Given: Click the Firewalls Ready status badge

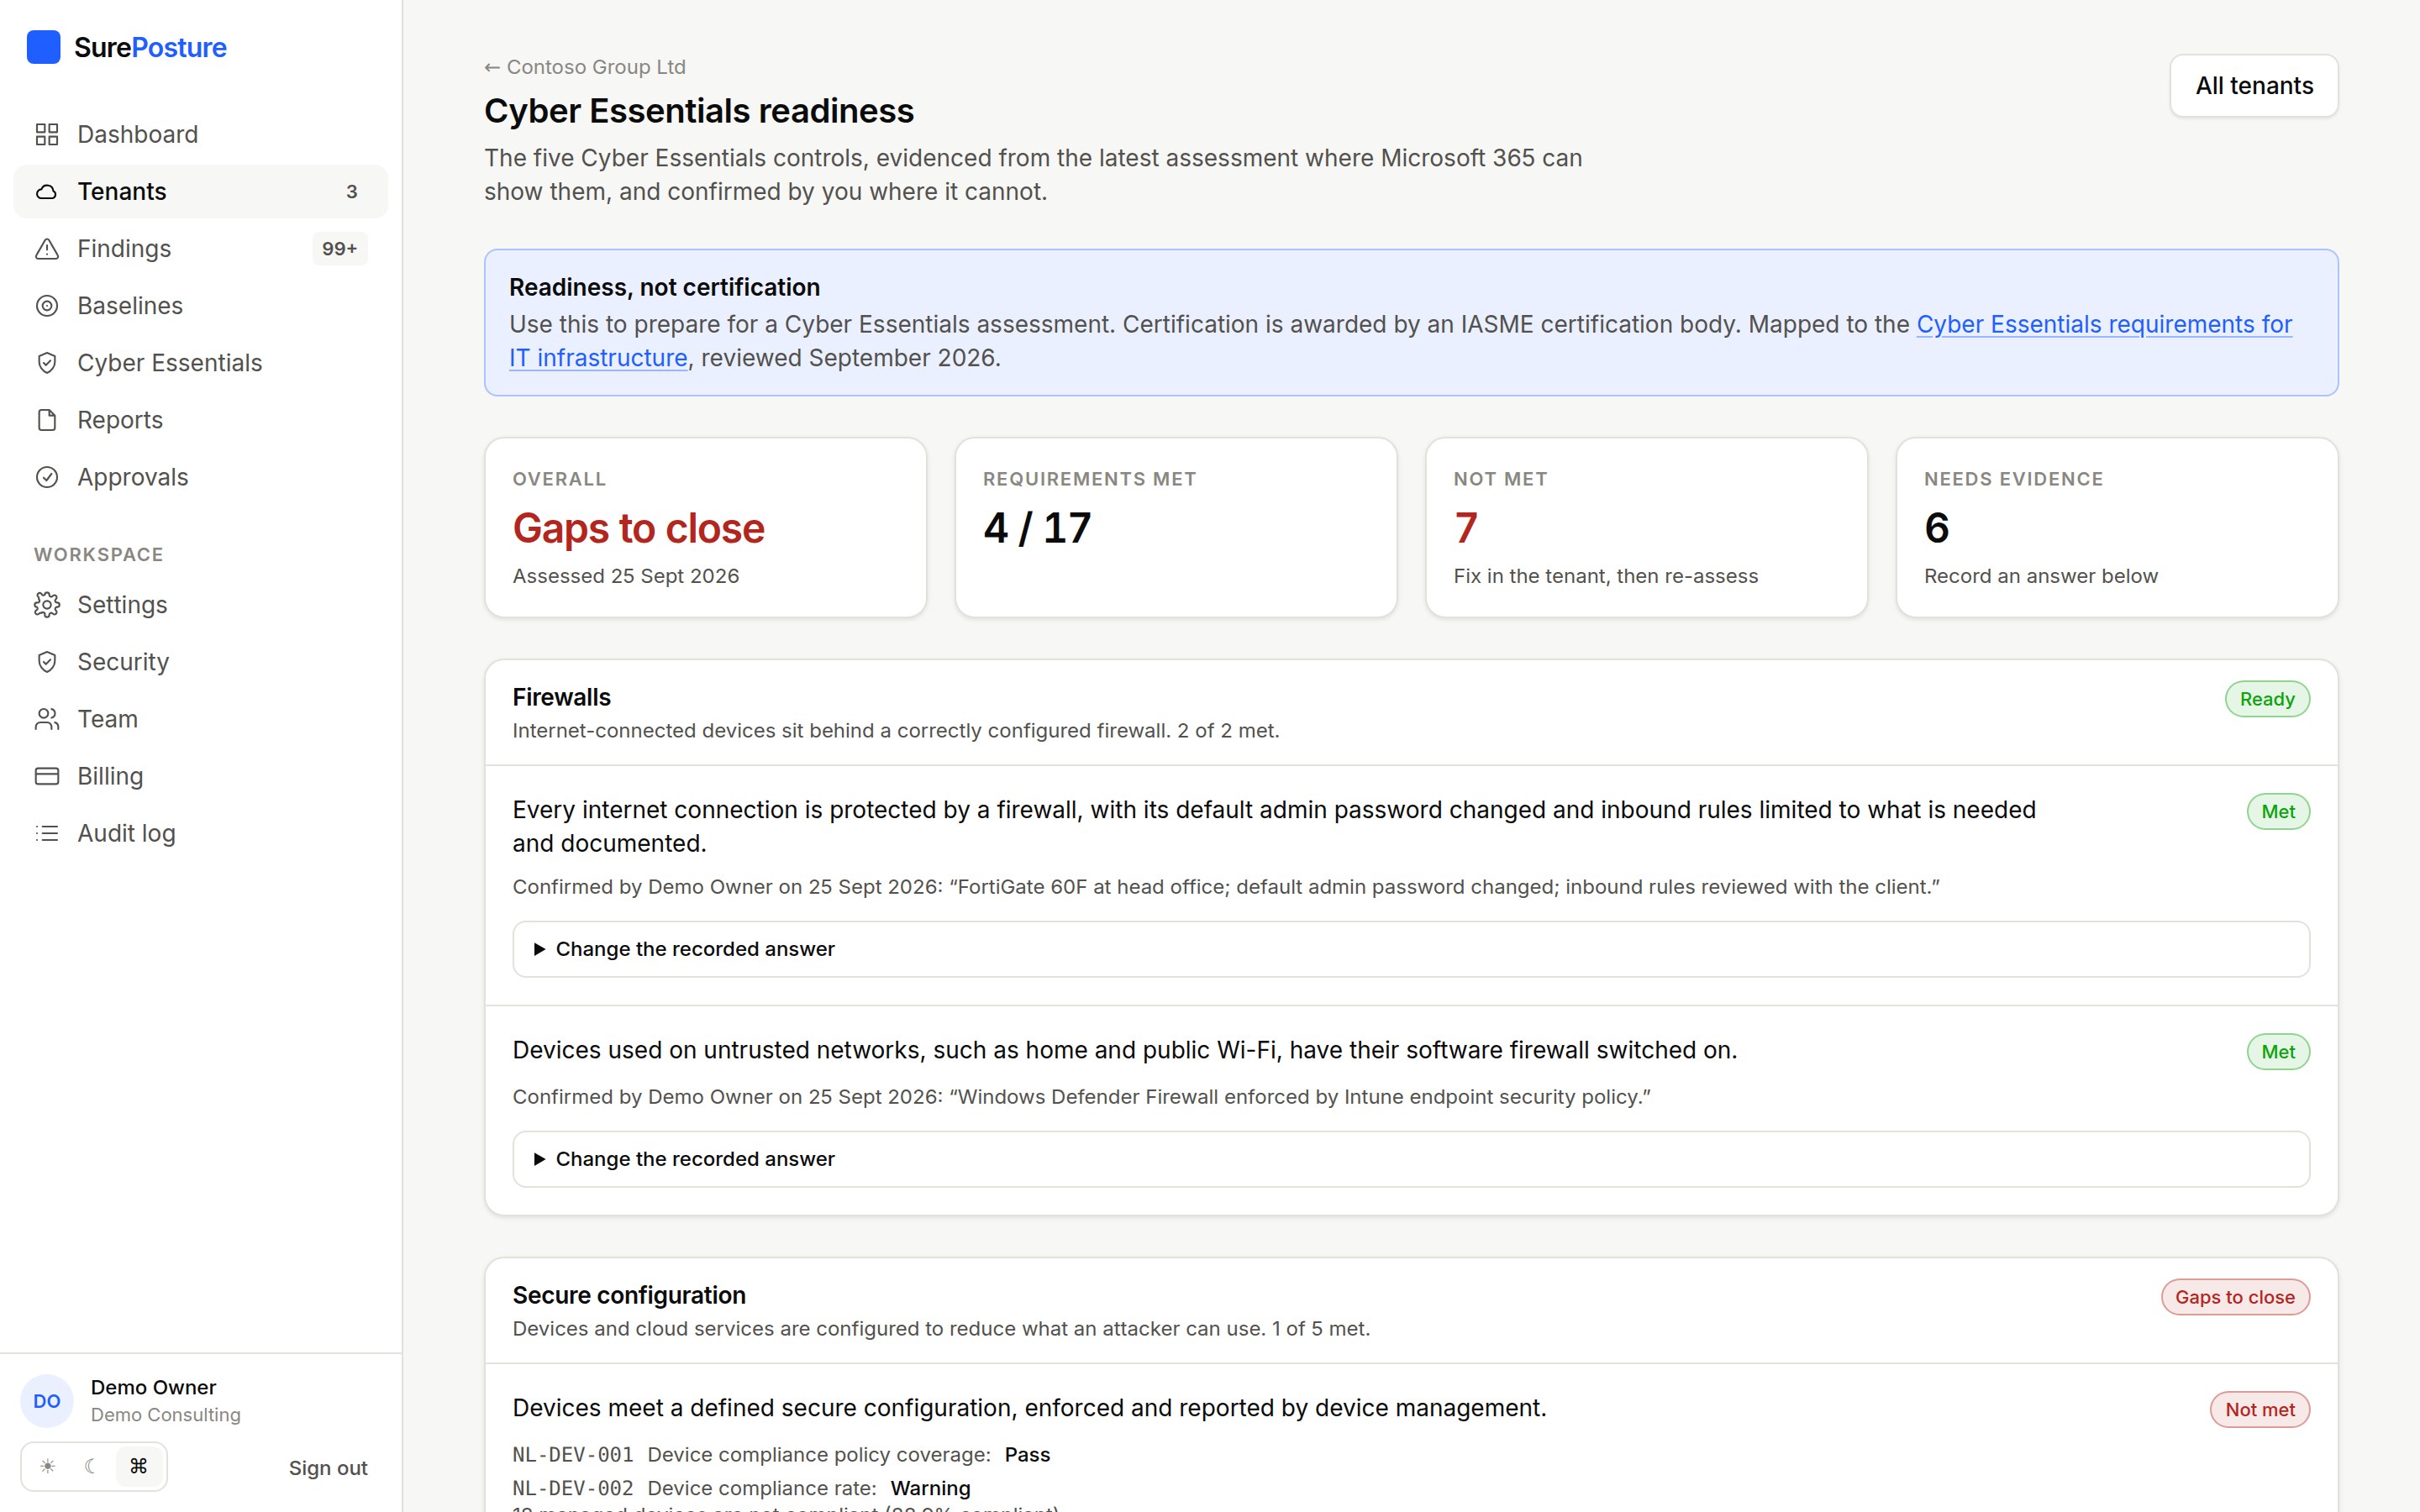Looking at the screenshot, I should [2267, 698].
